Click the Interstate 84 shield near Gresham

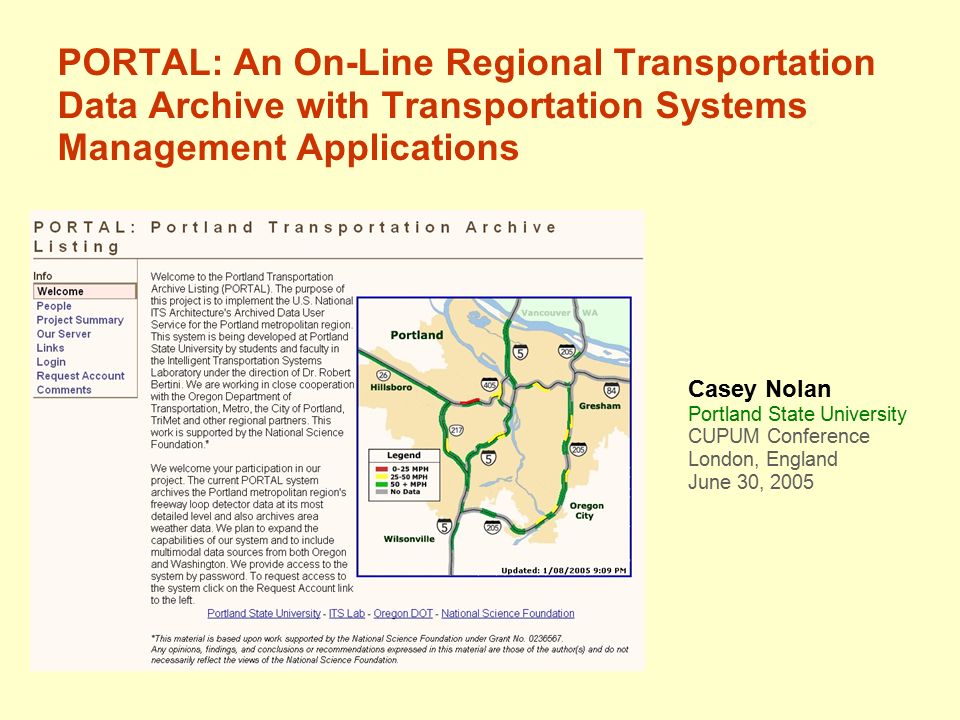tap(611, 389)
